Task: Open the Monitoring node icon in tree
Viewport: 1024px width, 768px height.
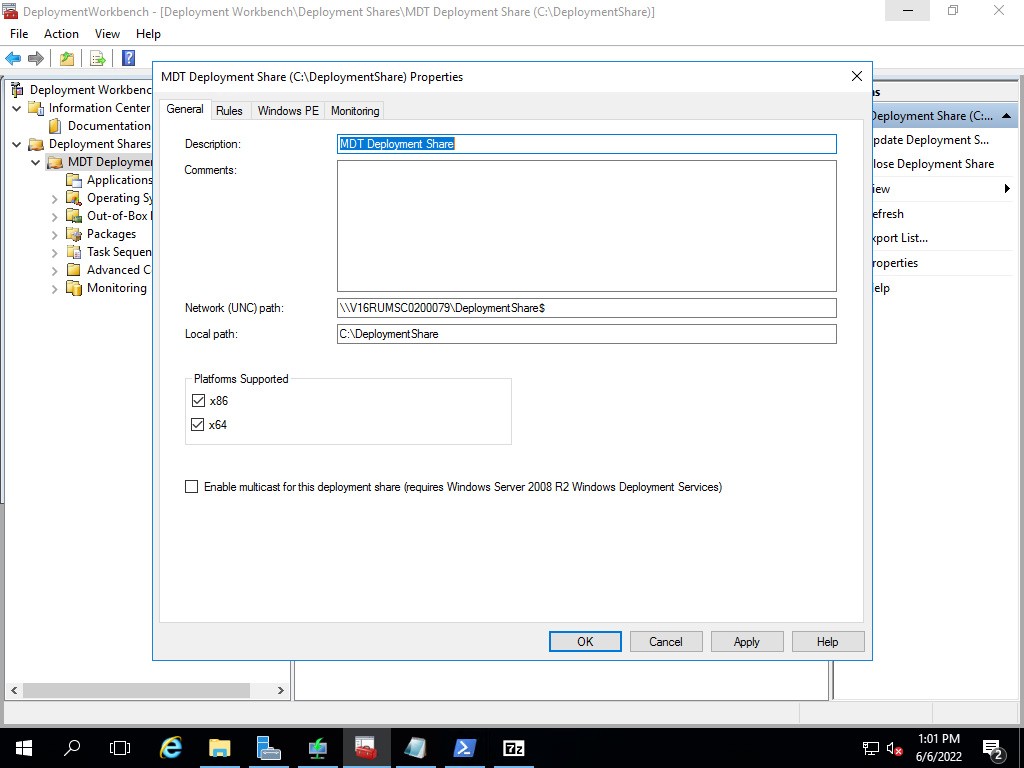Action: pos(74,288)
